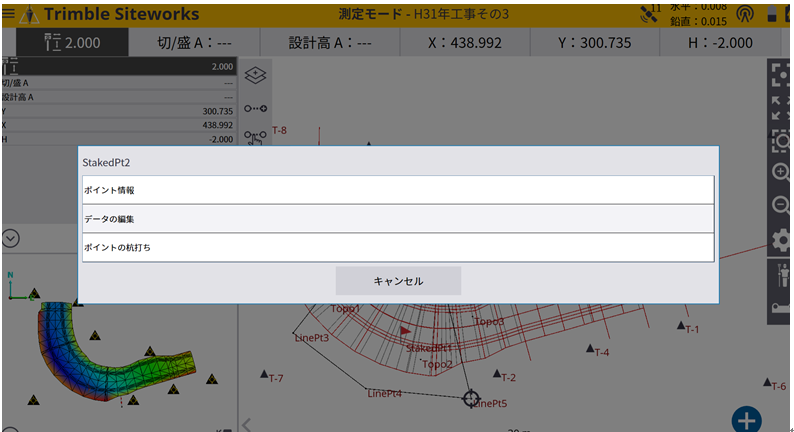Click the zoom extents icon
Image resolution: width=794 pixels, height=432 pixels.
point(779,76)
